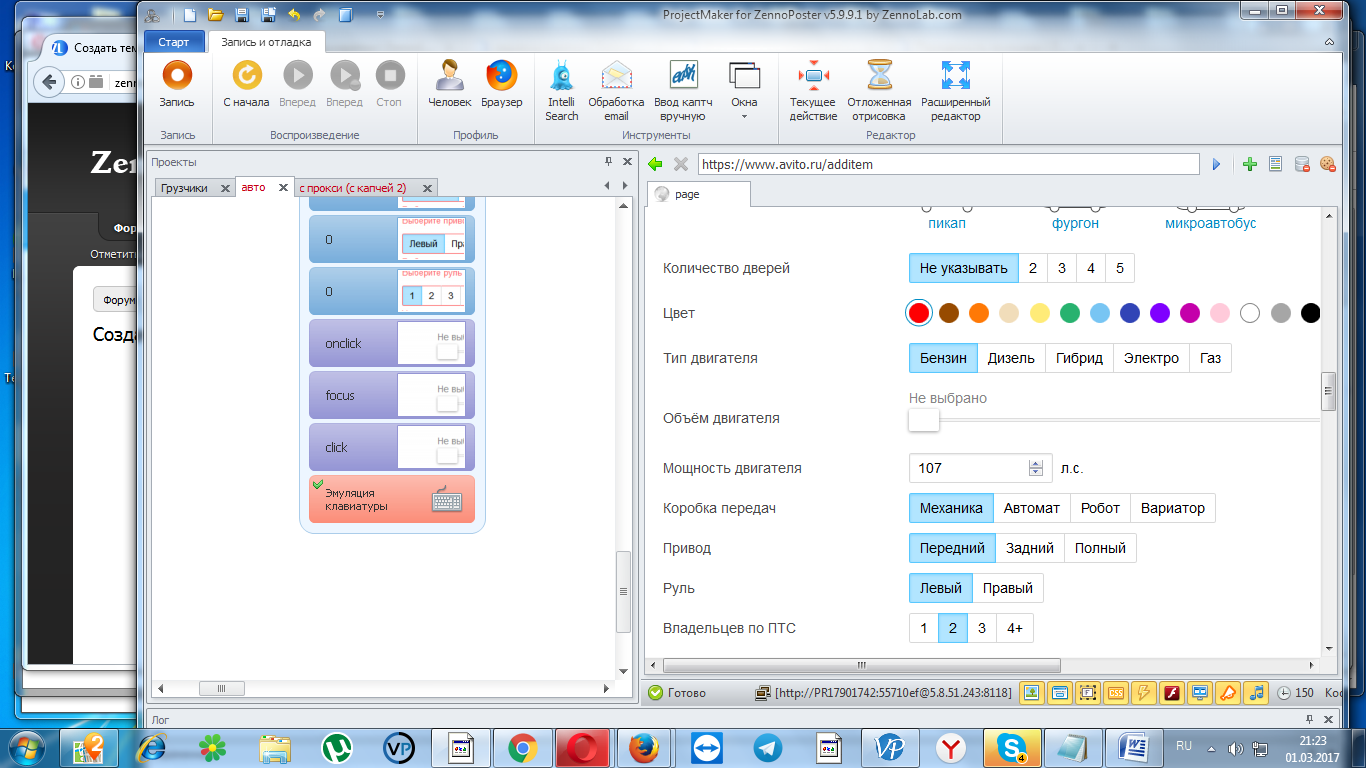Choose Не указывать for Количество дверей
Image resolution: width=1366 pixels, height=768 pixels.
click(x=963, y=268)
